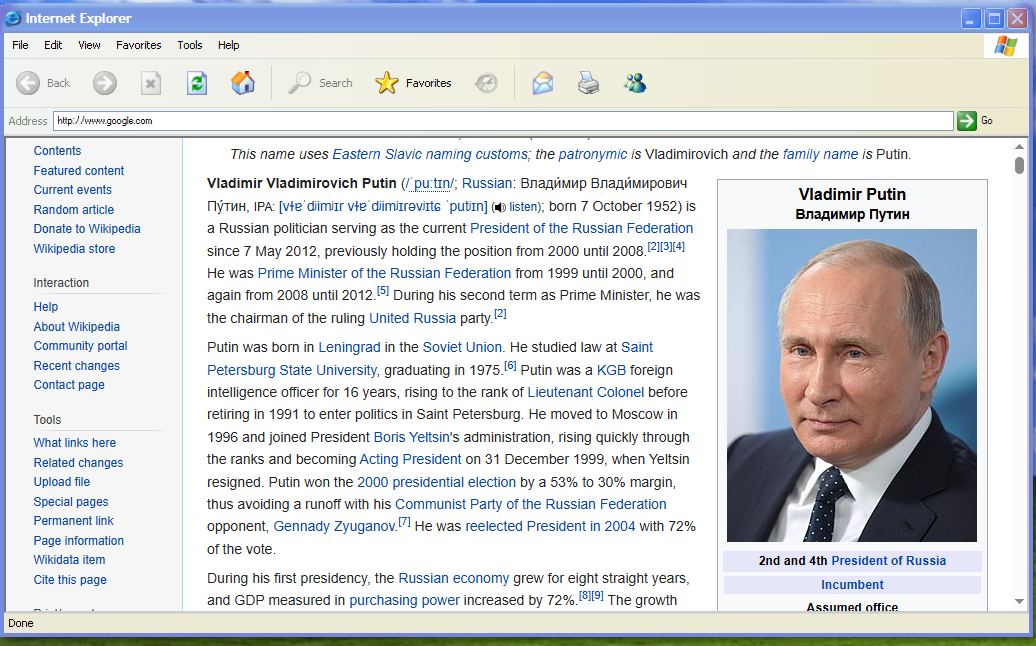Open the Mail envelope icon
This screenshot has height=646, width=1036.
coord(542,83)
